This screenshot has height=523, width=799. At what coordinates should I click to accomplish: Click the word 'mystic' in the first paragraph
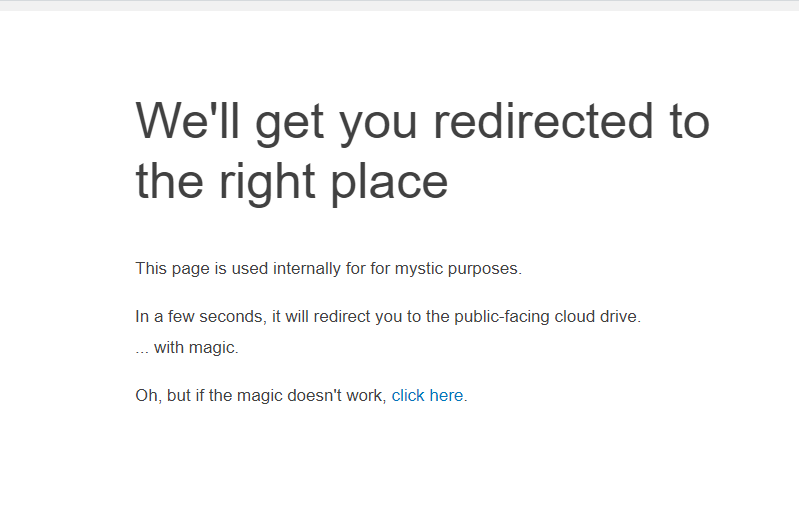pyautogui.click(x=419, y=269)
